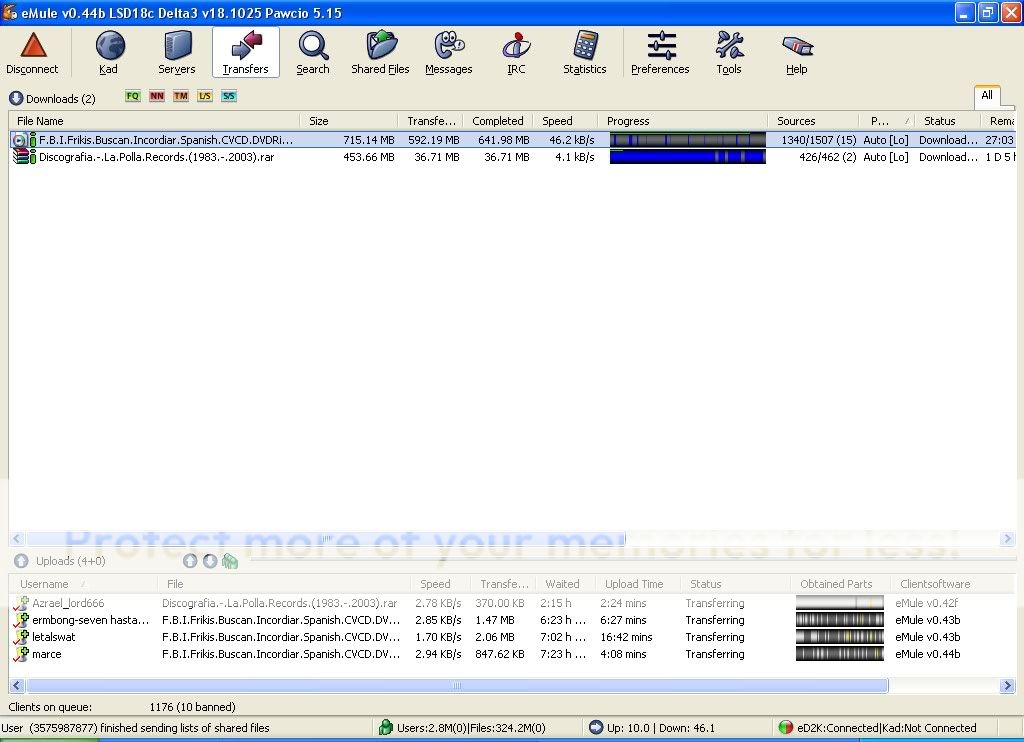Click the Downloads (2) arrow icon

pyautogui.click(x=16, y=99)
